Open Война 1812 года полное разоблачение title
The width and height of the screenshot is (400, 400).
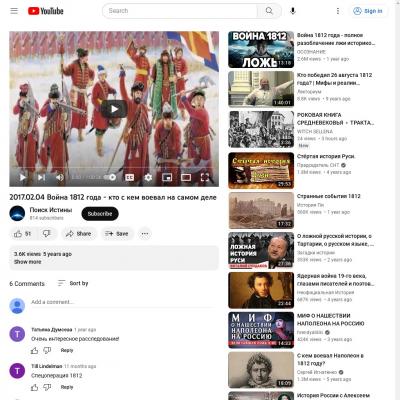[336, 39]
